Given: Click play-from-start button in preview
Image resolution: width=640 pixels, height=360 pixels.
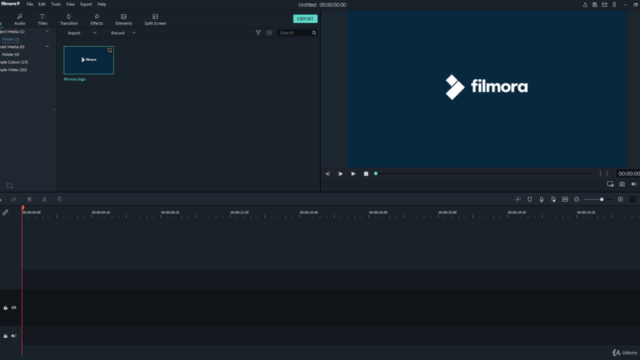Looking at the screenshot, I should (x=340, y=174).
